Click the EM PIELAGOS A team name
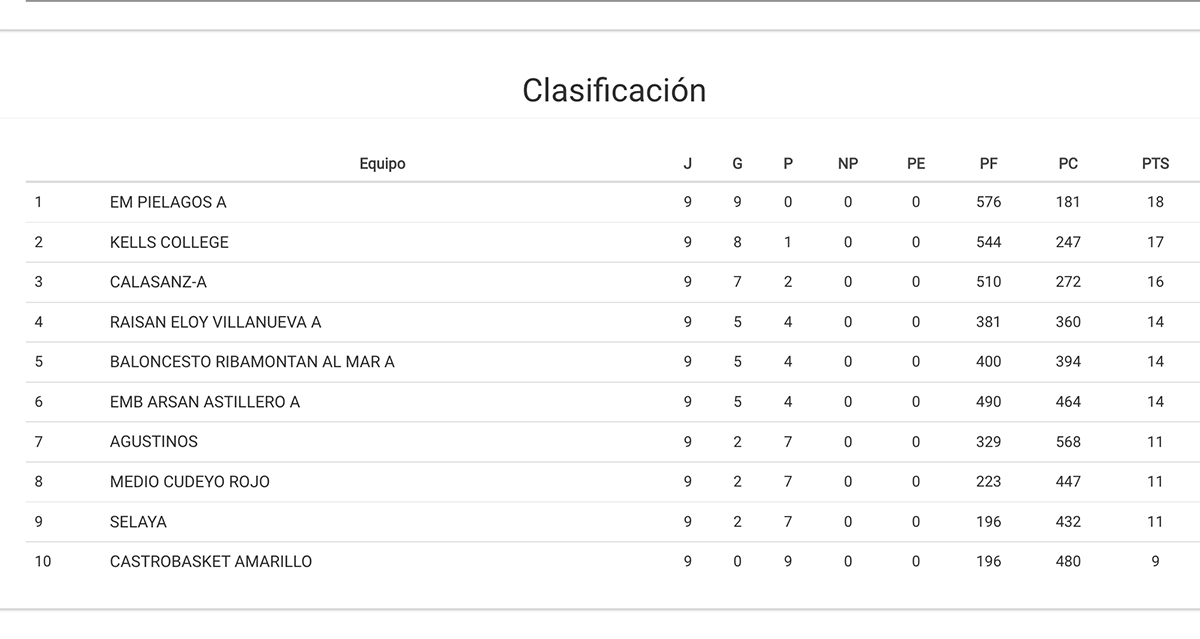 [168, 202]
